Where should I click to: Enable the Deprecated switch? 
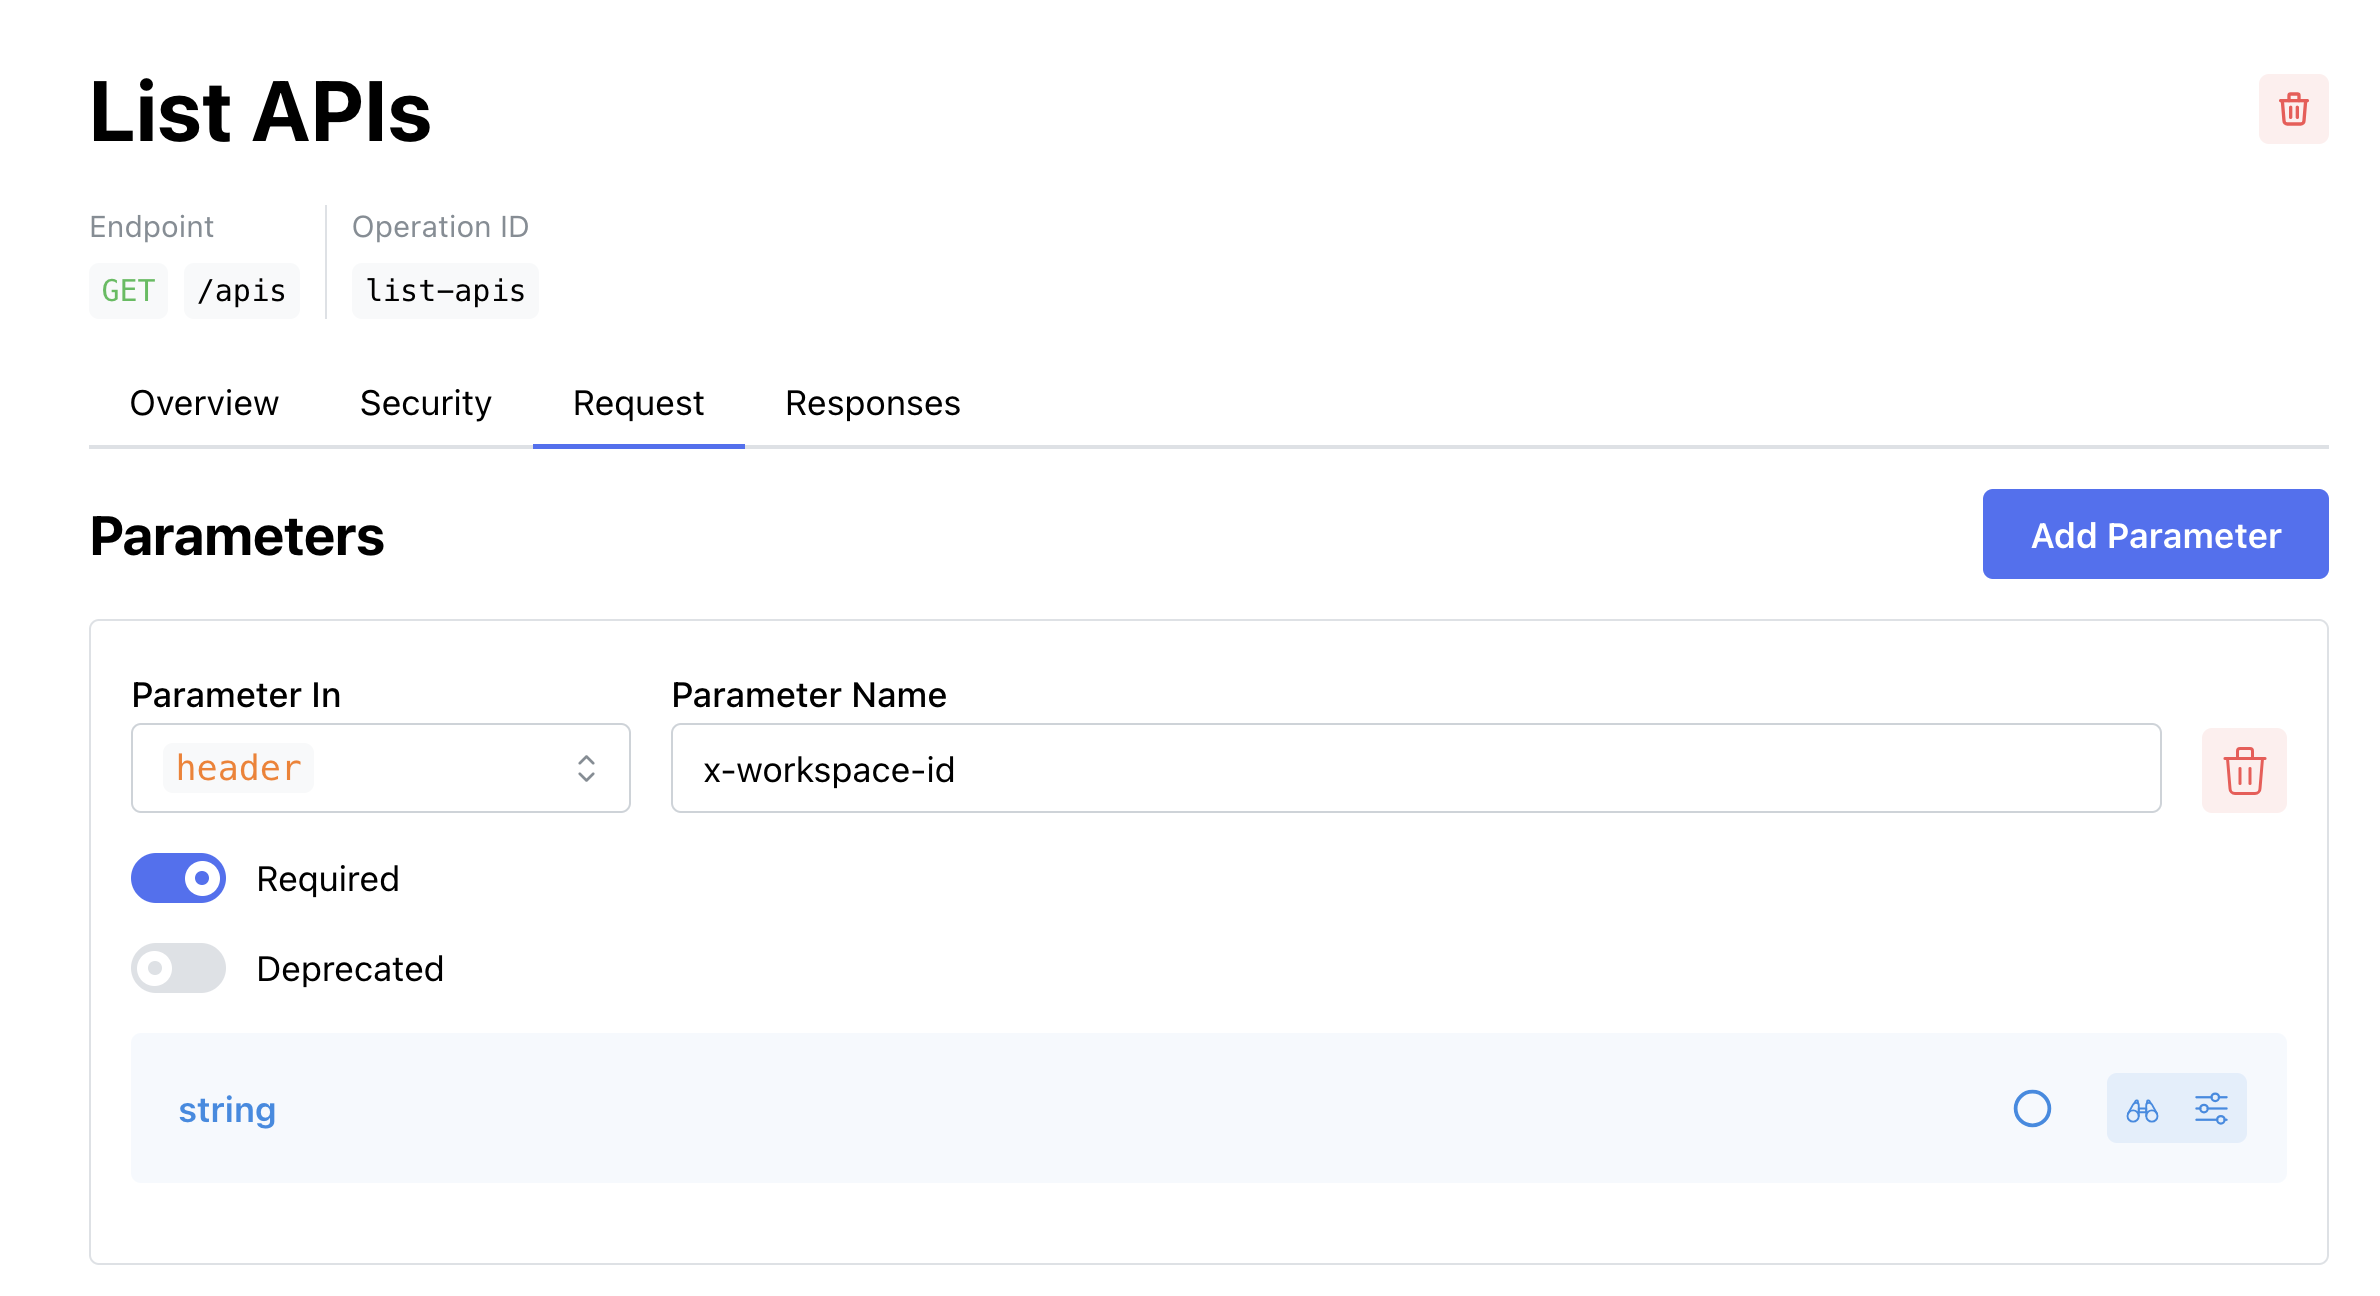[x=178, y=968]
